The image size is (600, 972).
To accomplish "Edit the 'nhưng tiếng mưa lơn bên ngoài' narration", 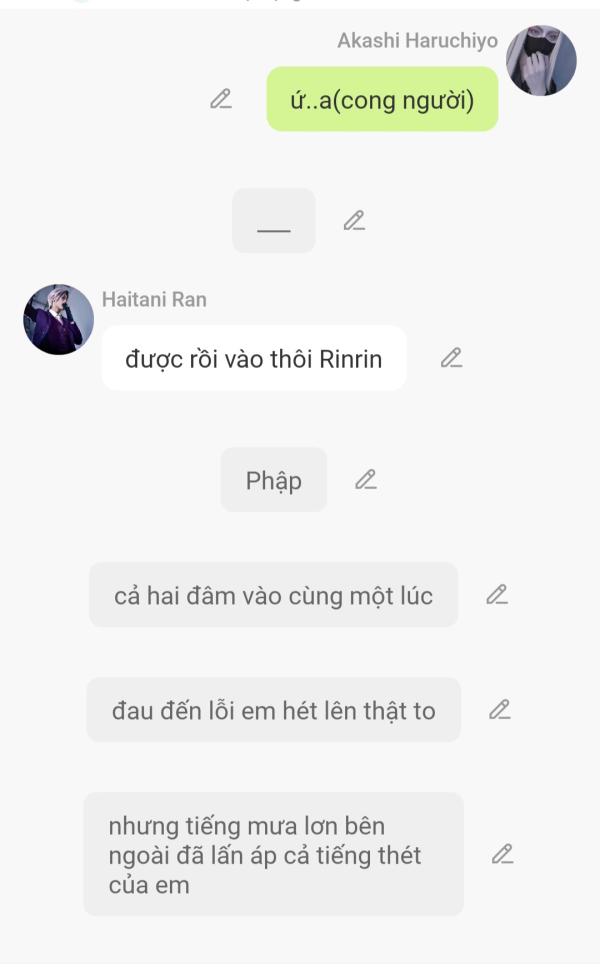I will click(x=503, y=854).
